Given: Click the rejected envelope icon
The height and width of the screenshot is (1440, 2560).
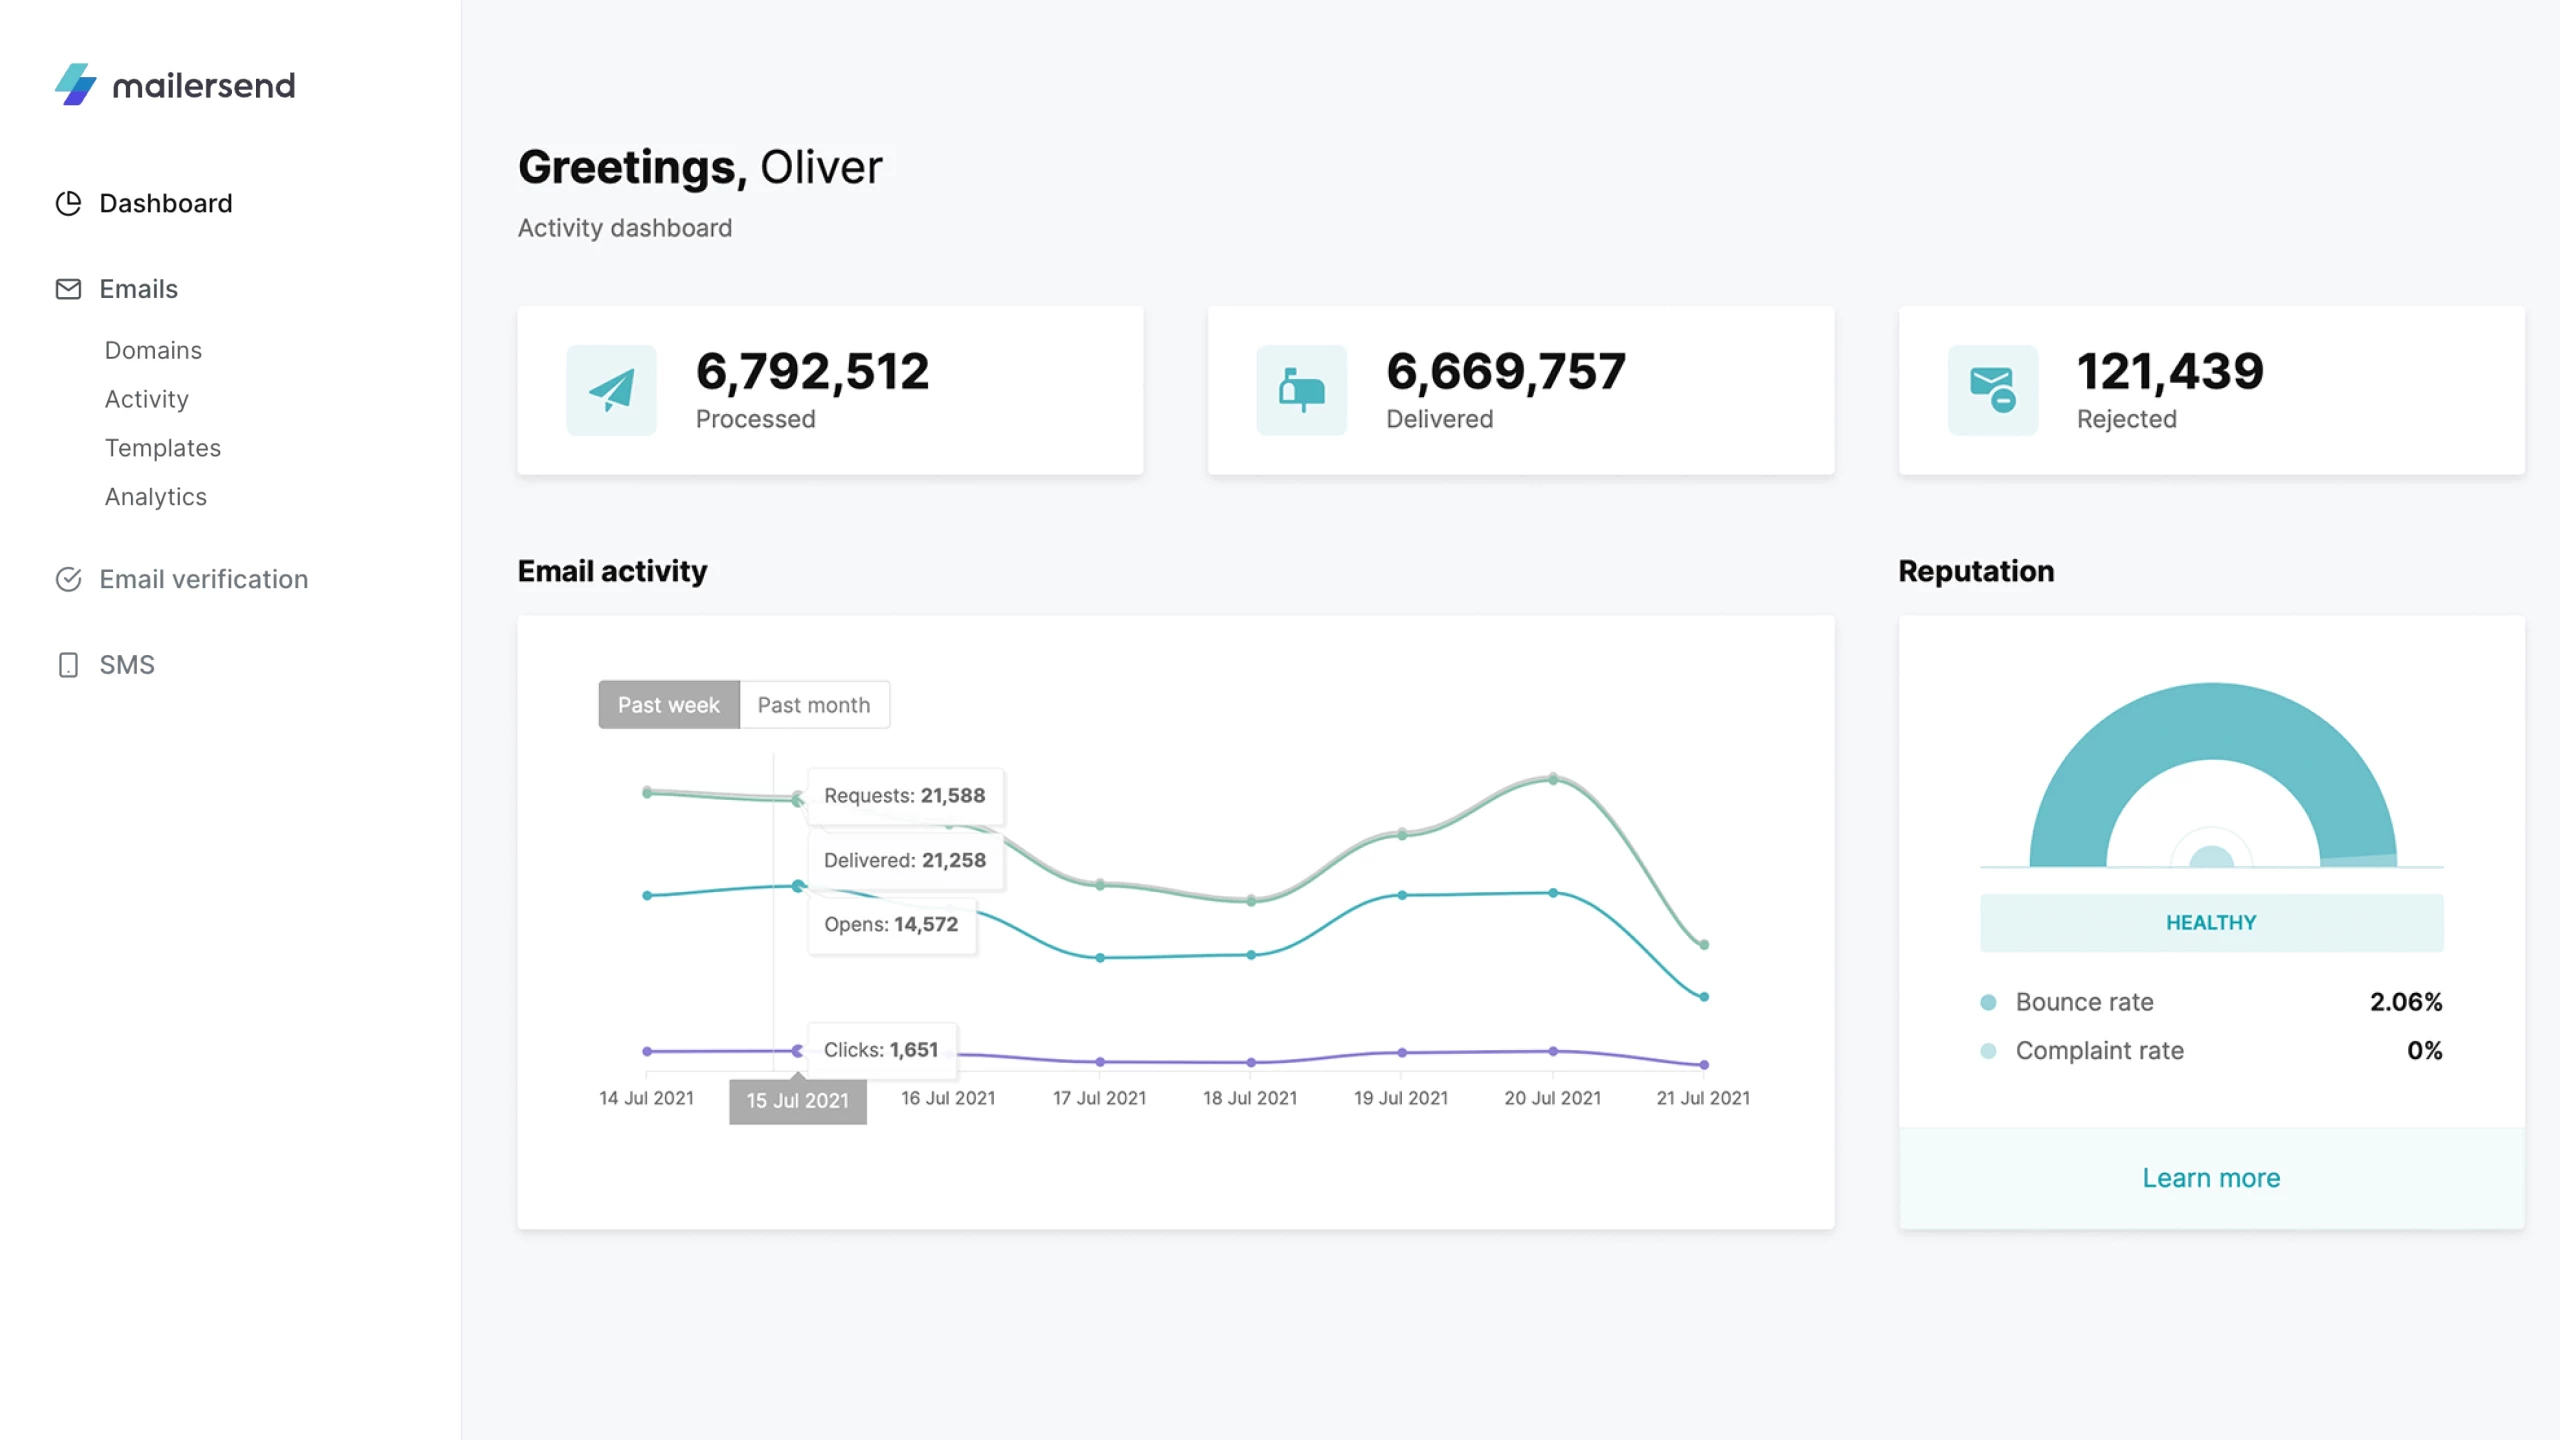Looking at the screenshot, I should [x=1992, y=390].
